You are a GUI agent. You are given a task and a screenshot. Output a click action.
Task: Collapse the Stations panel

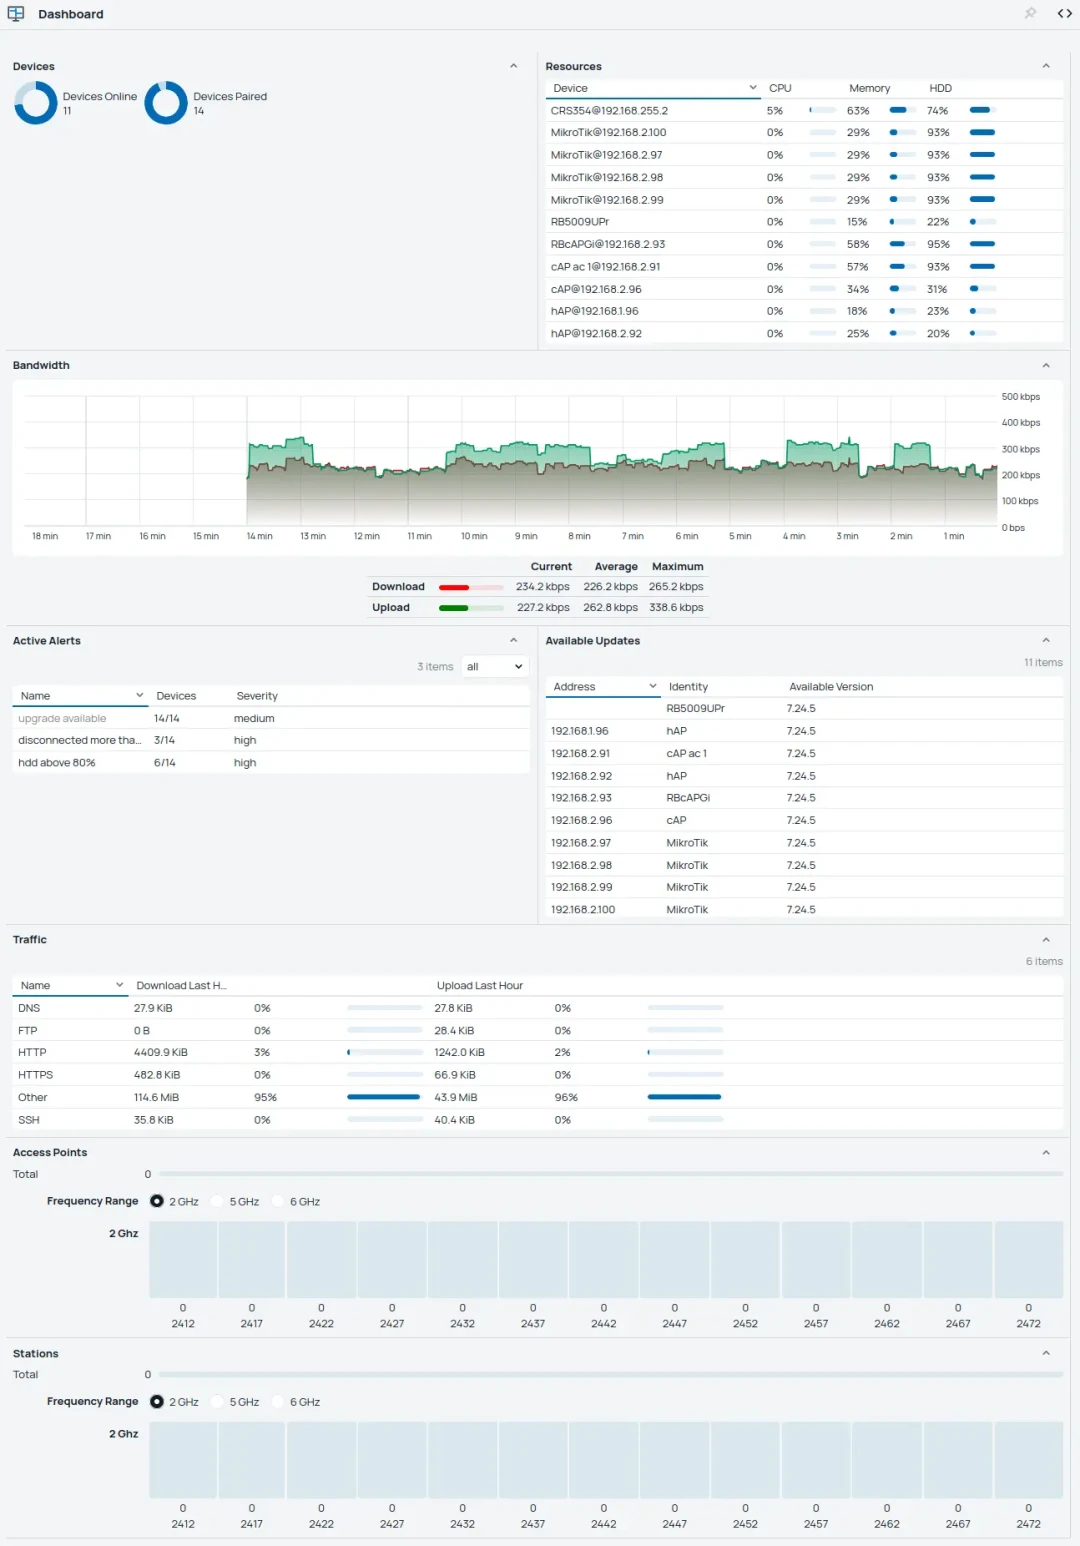[1046, 1353]
